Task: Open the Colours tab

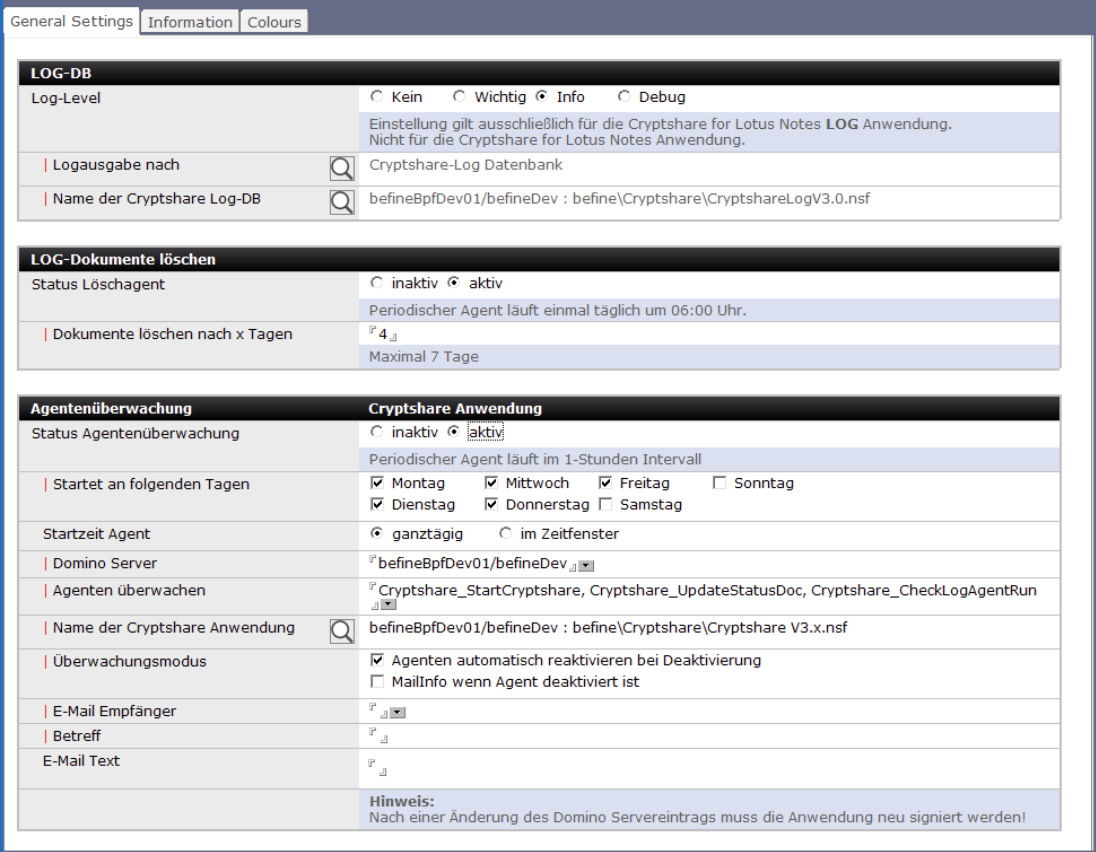Action: [x=274, y=22]
